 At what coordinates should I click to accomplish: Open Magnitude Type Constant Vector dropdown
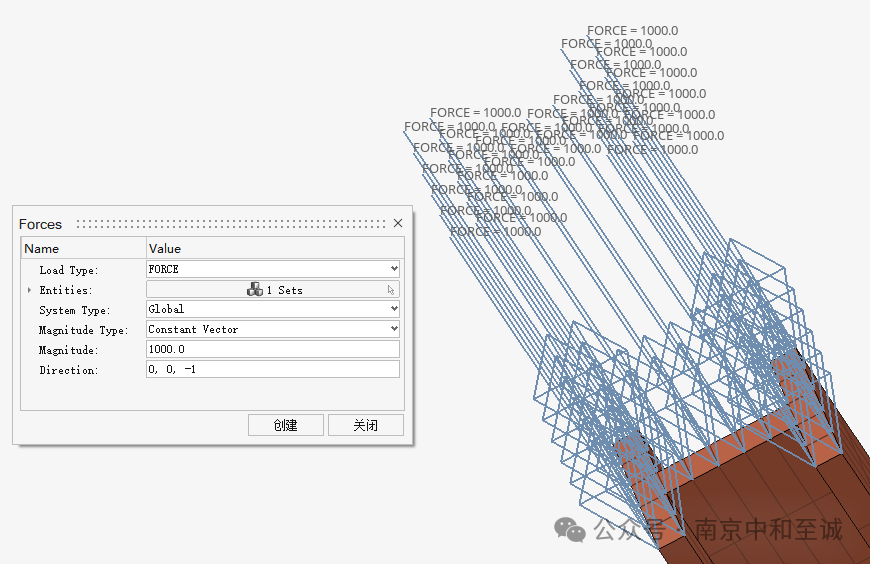pyautogui.click(x=273, y=329)
